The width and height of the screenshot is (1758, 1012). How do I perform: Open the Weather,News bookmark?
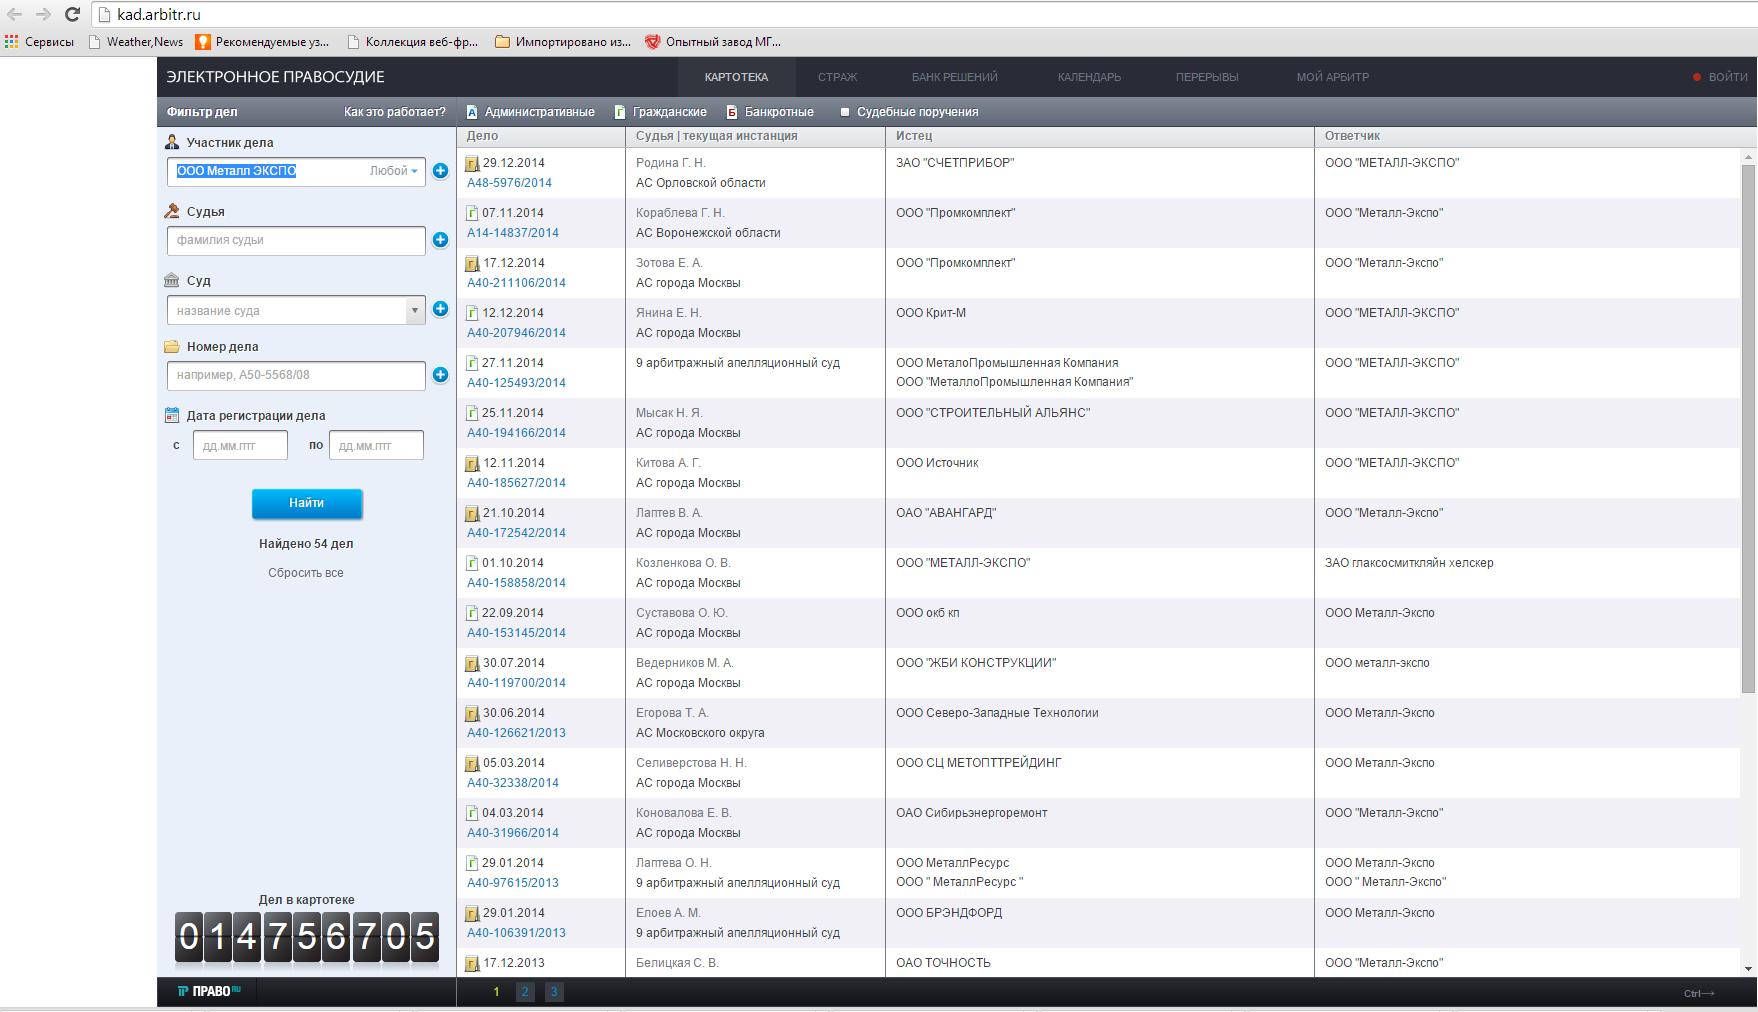point(136,42)
